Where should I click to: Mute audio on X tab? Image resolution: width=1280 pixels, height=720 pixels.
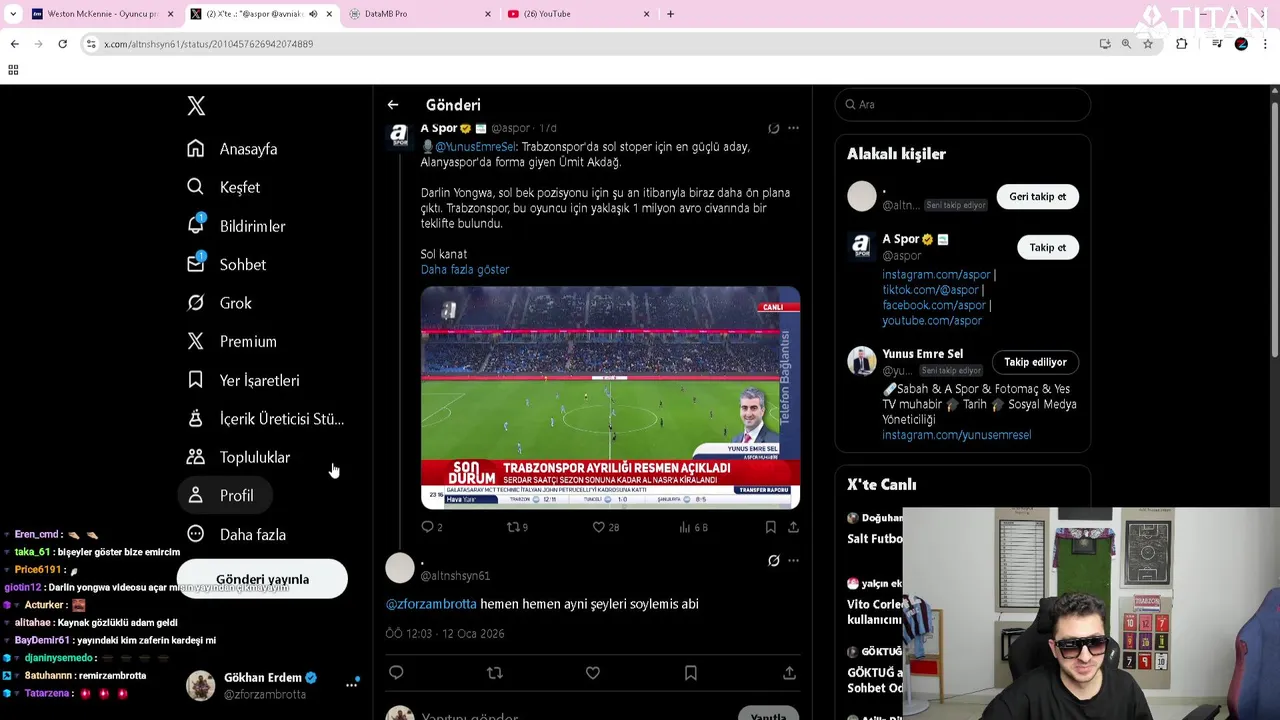click(313, 14)
